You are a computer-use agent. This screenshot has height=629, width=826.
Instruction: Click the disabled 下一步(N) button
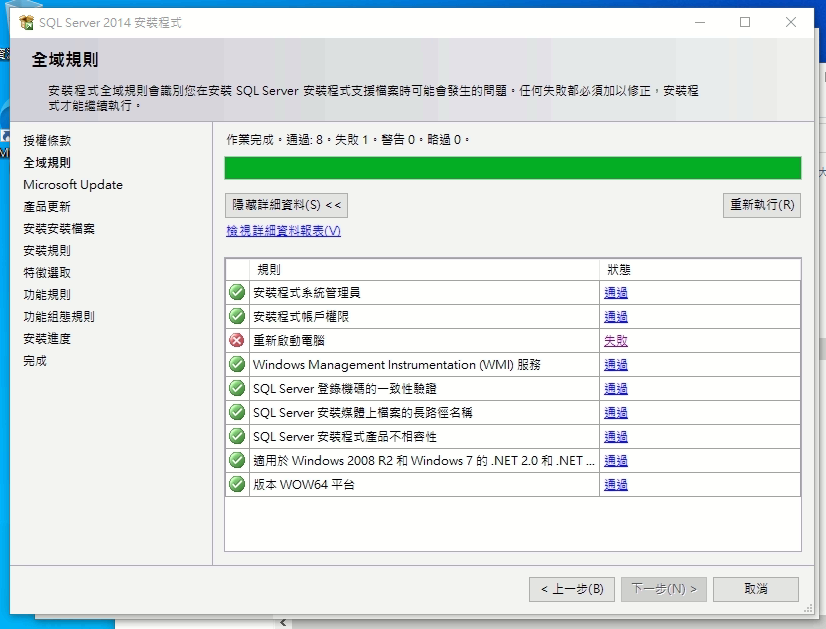(x=664, y=589)
